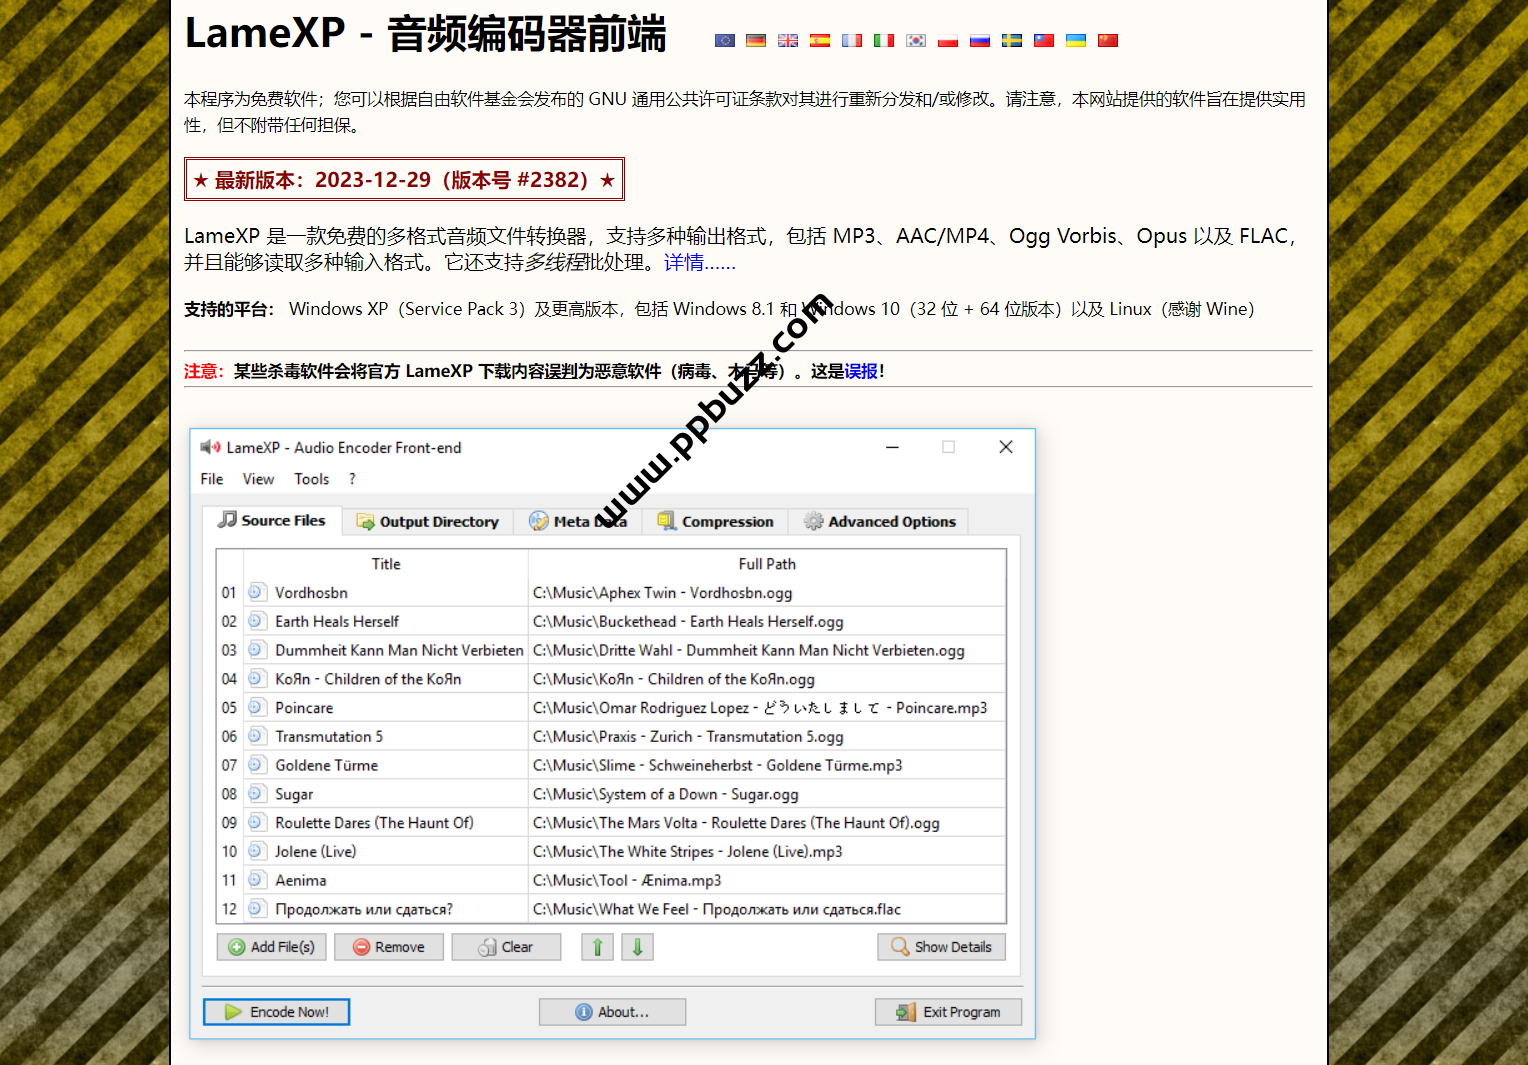Click the latest version 2023-12-29 banner

[x=404, y=179]
